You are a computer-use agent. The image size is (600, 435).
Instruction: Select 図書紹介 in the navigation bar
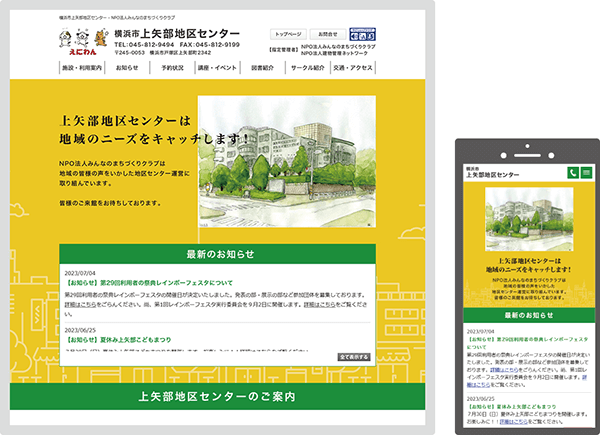[263, 68]
